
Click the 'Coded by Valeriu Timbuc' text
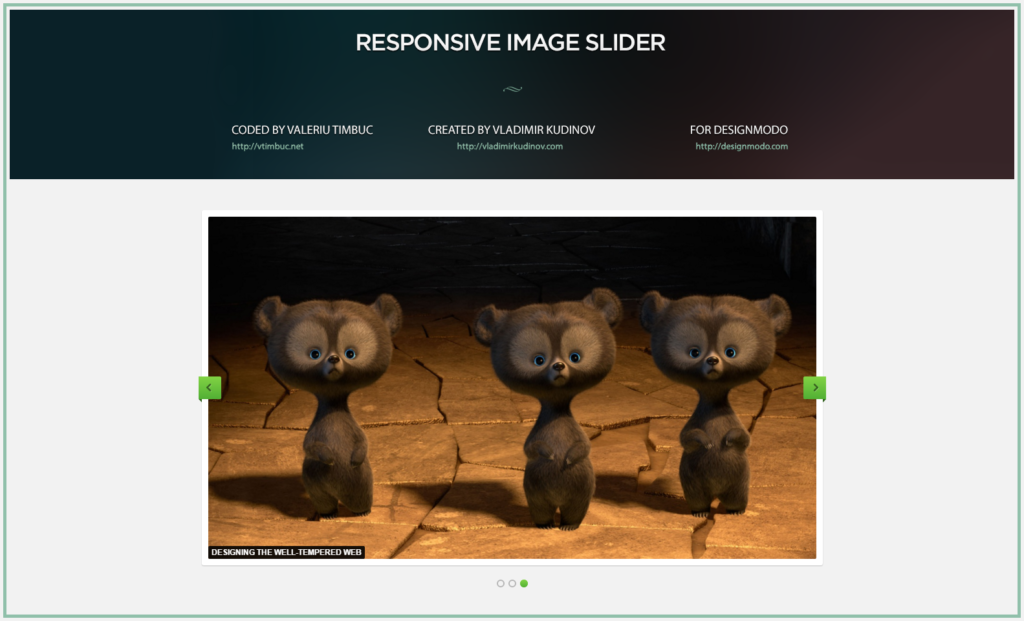click(x=302, y=130)
